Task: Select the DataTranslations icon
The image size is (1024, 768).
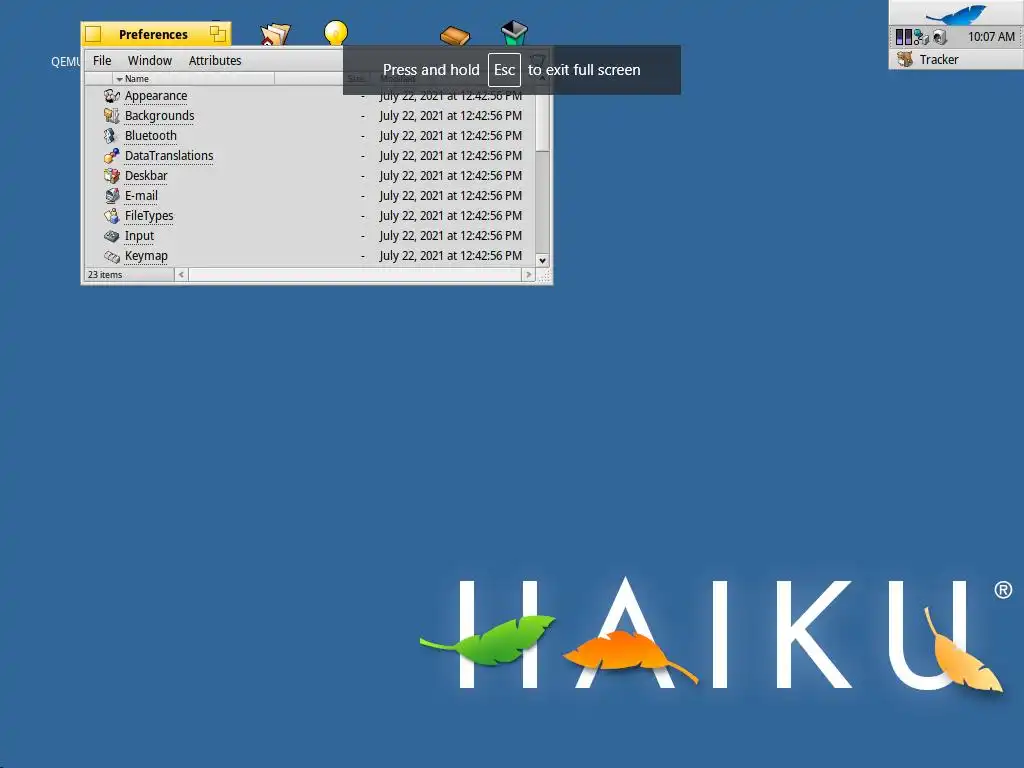Action: click(112, 155)
